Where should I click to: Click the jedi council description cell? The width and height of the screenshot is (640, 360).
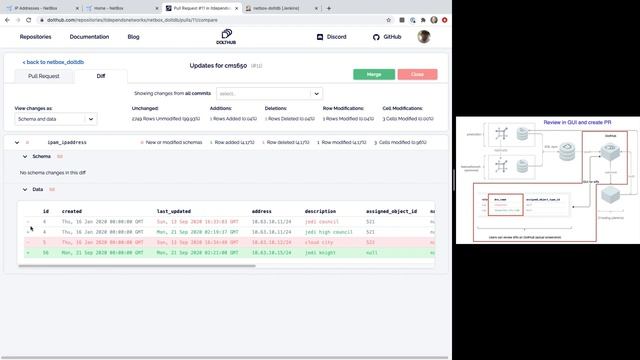coord(322,222)
